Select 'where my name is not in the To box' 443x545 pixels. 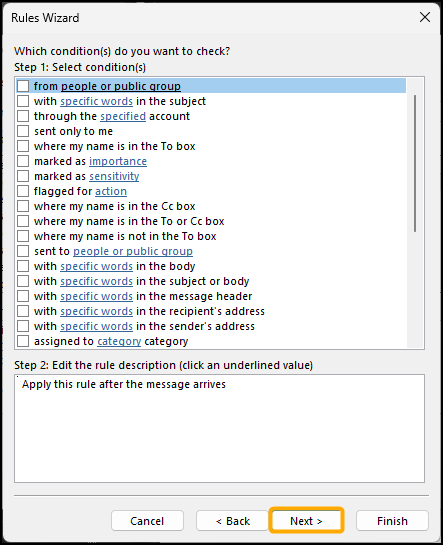pyautogui.click(x=23, y=236)
